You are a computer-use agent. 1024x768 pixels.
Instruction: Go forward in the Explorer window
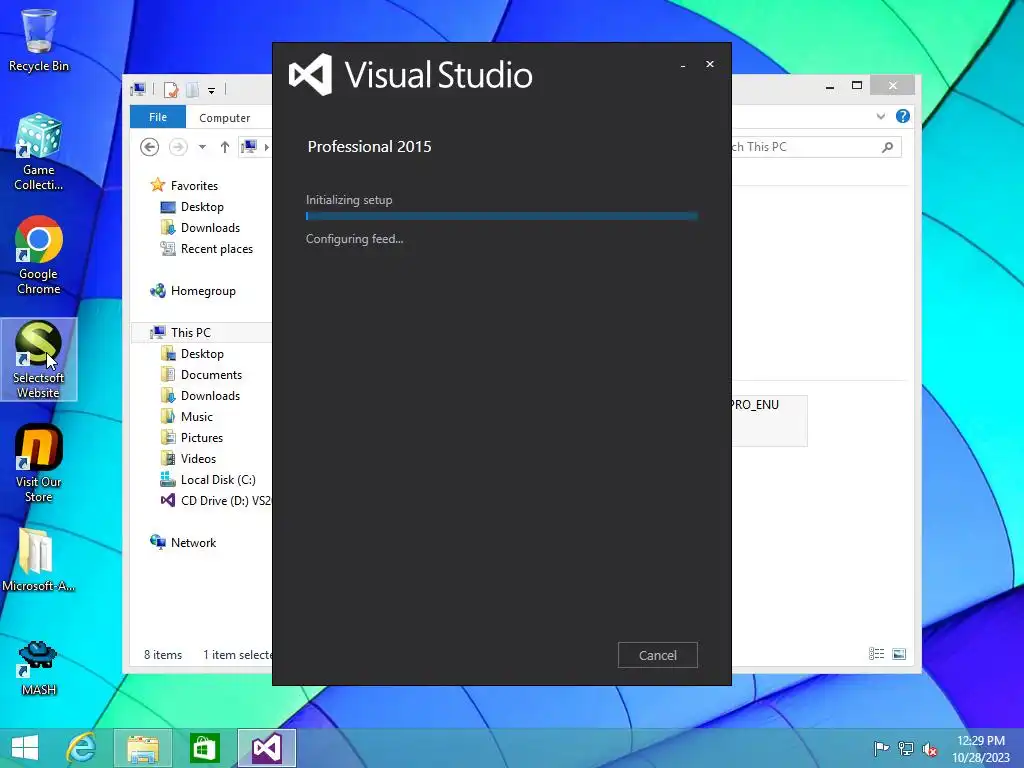click(178, 147)
